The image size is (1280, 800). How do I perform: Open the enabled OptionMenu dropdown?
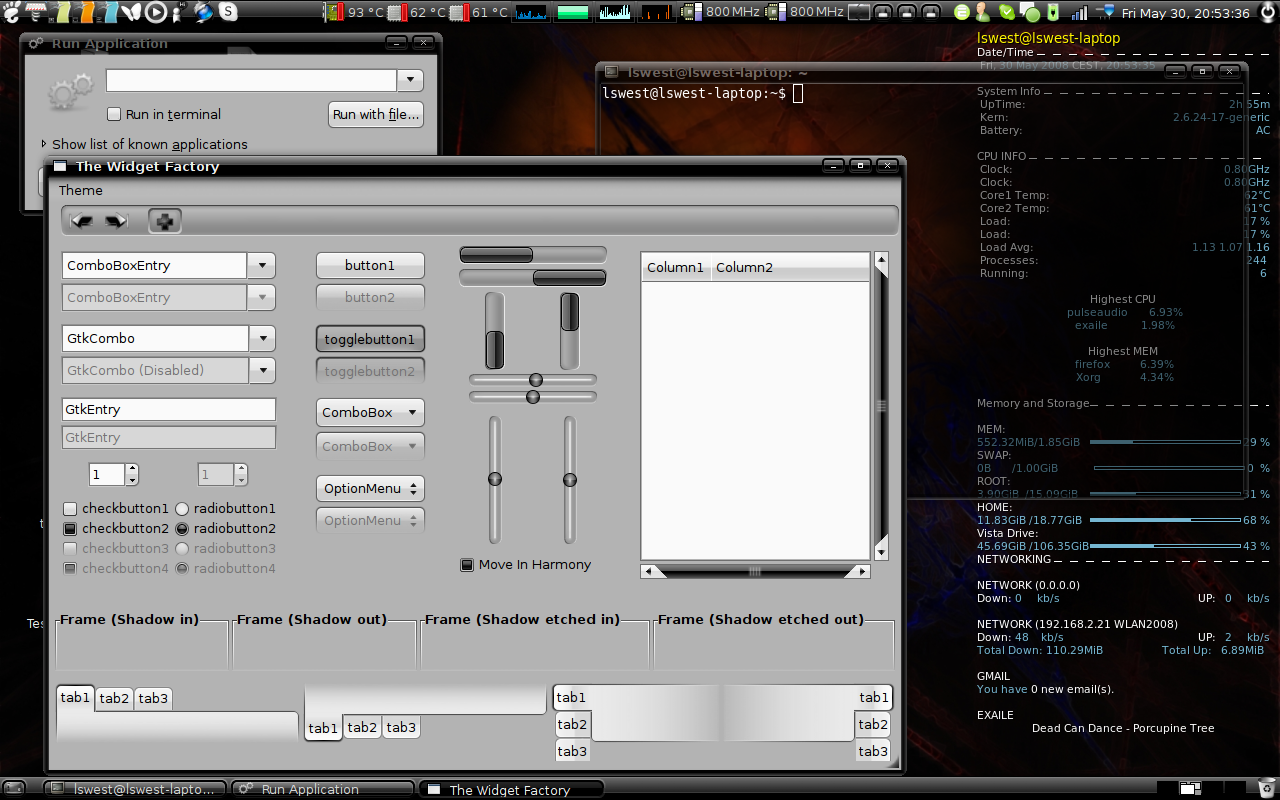click(370, 488)
